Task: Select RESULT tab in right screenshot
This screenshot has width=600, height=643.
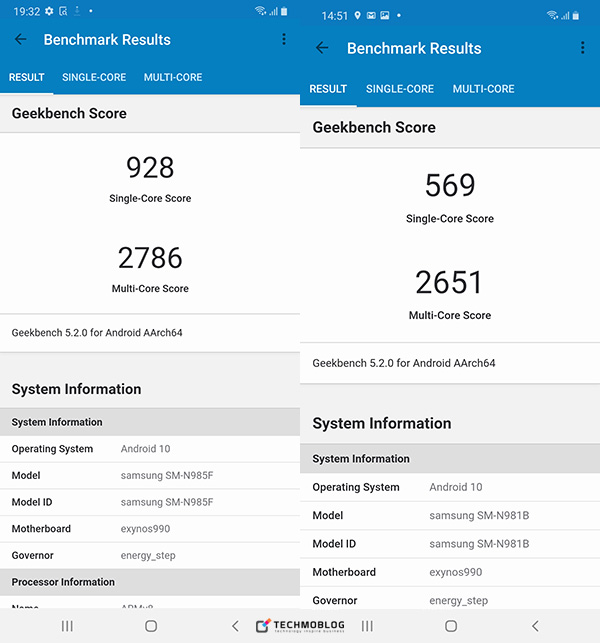Action: coord(328,89)
